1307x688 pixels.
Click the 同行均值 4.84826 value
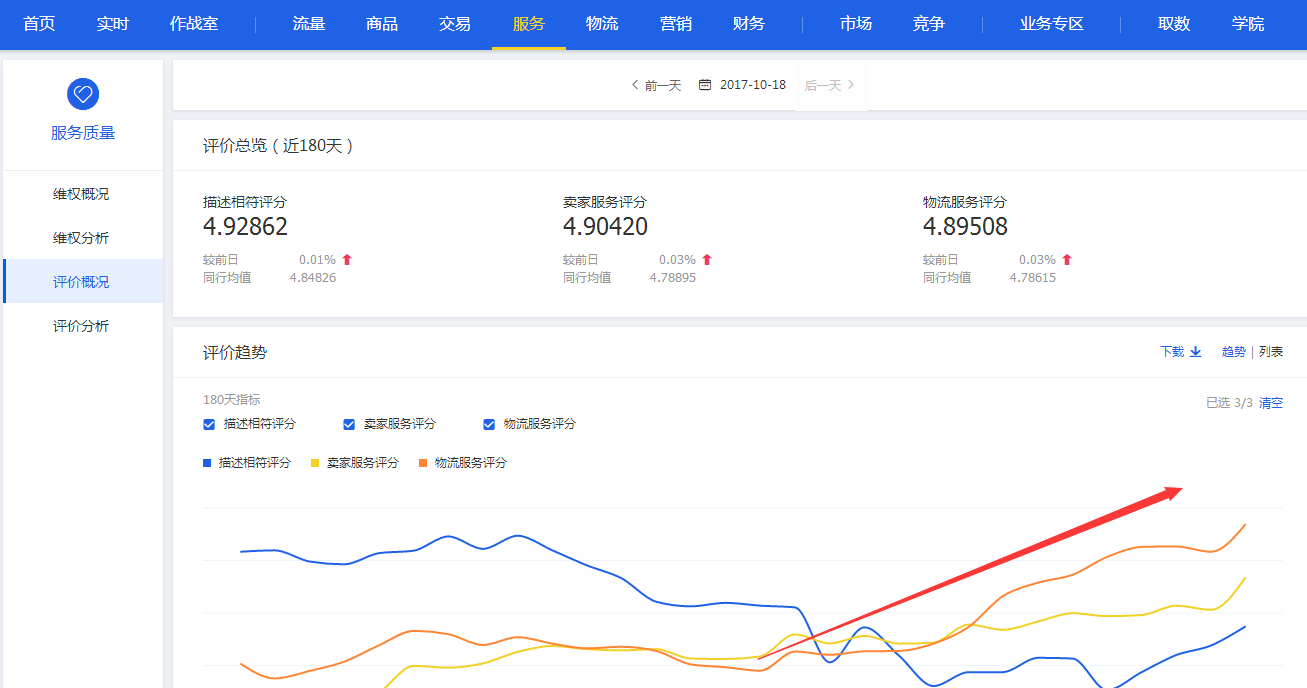(x=313, y=278)
